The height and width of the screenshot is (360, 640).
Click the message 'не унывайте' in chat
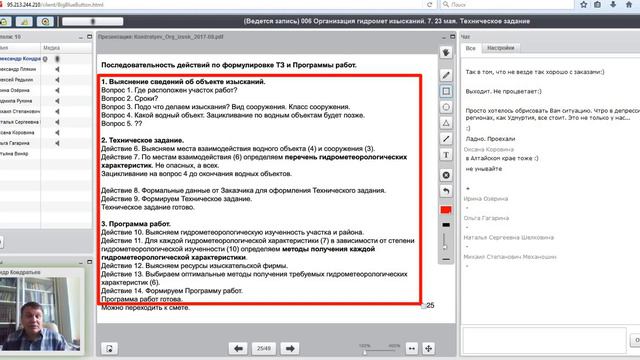click(484, 169)
